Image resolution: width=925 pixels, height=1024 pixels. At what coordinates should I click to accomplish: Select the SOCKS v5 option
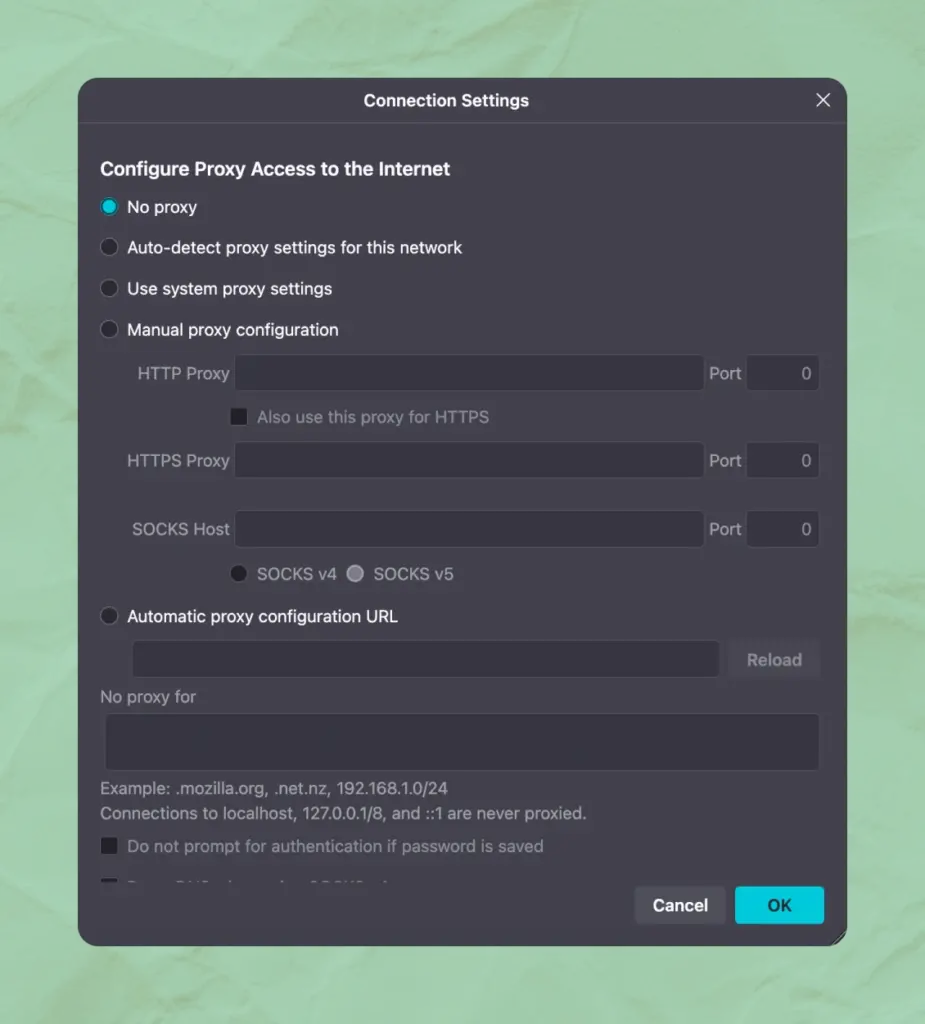click(355, 573)
